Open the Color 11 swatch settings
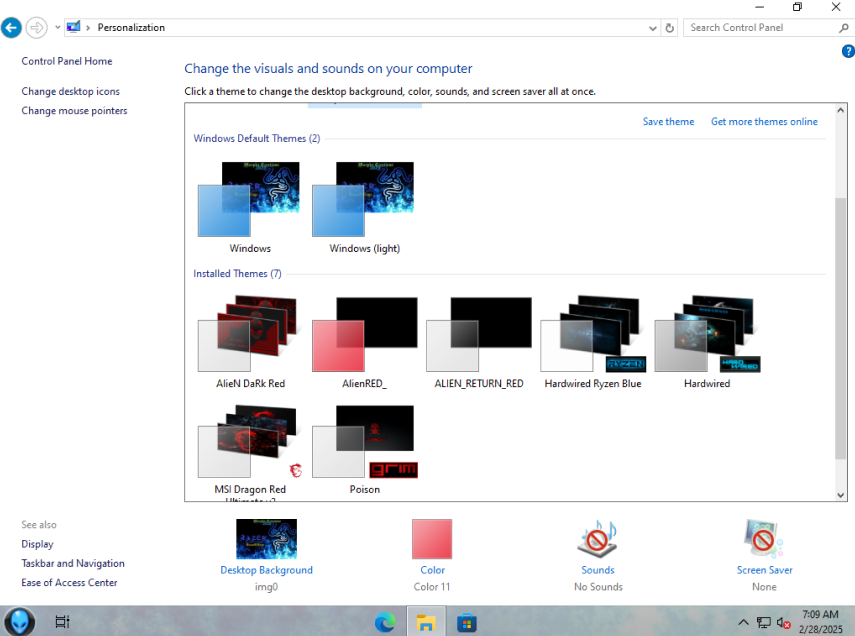 (x=432, y=538)
